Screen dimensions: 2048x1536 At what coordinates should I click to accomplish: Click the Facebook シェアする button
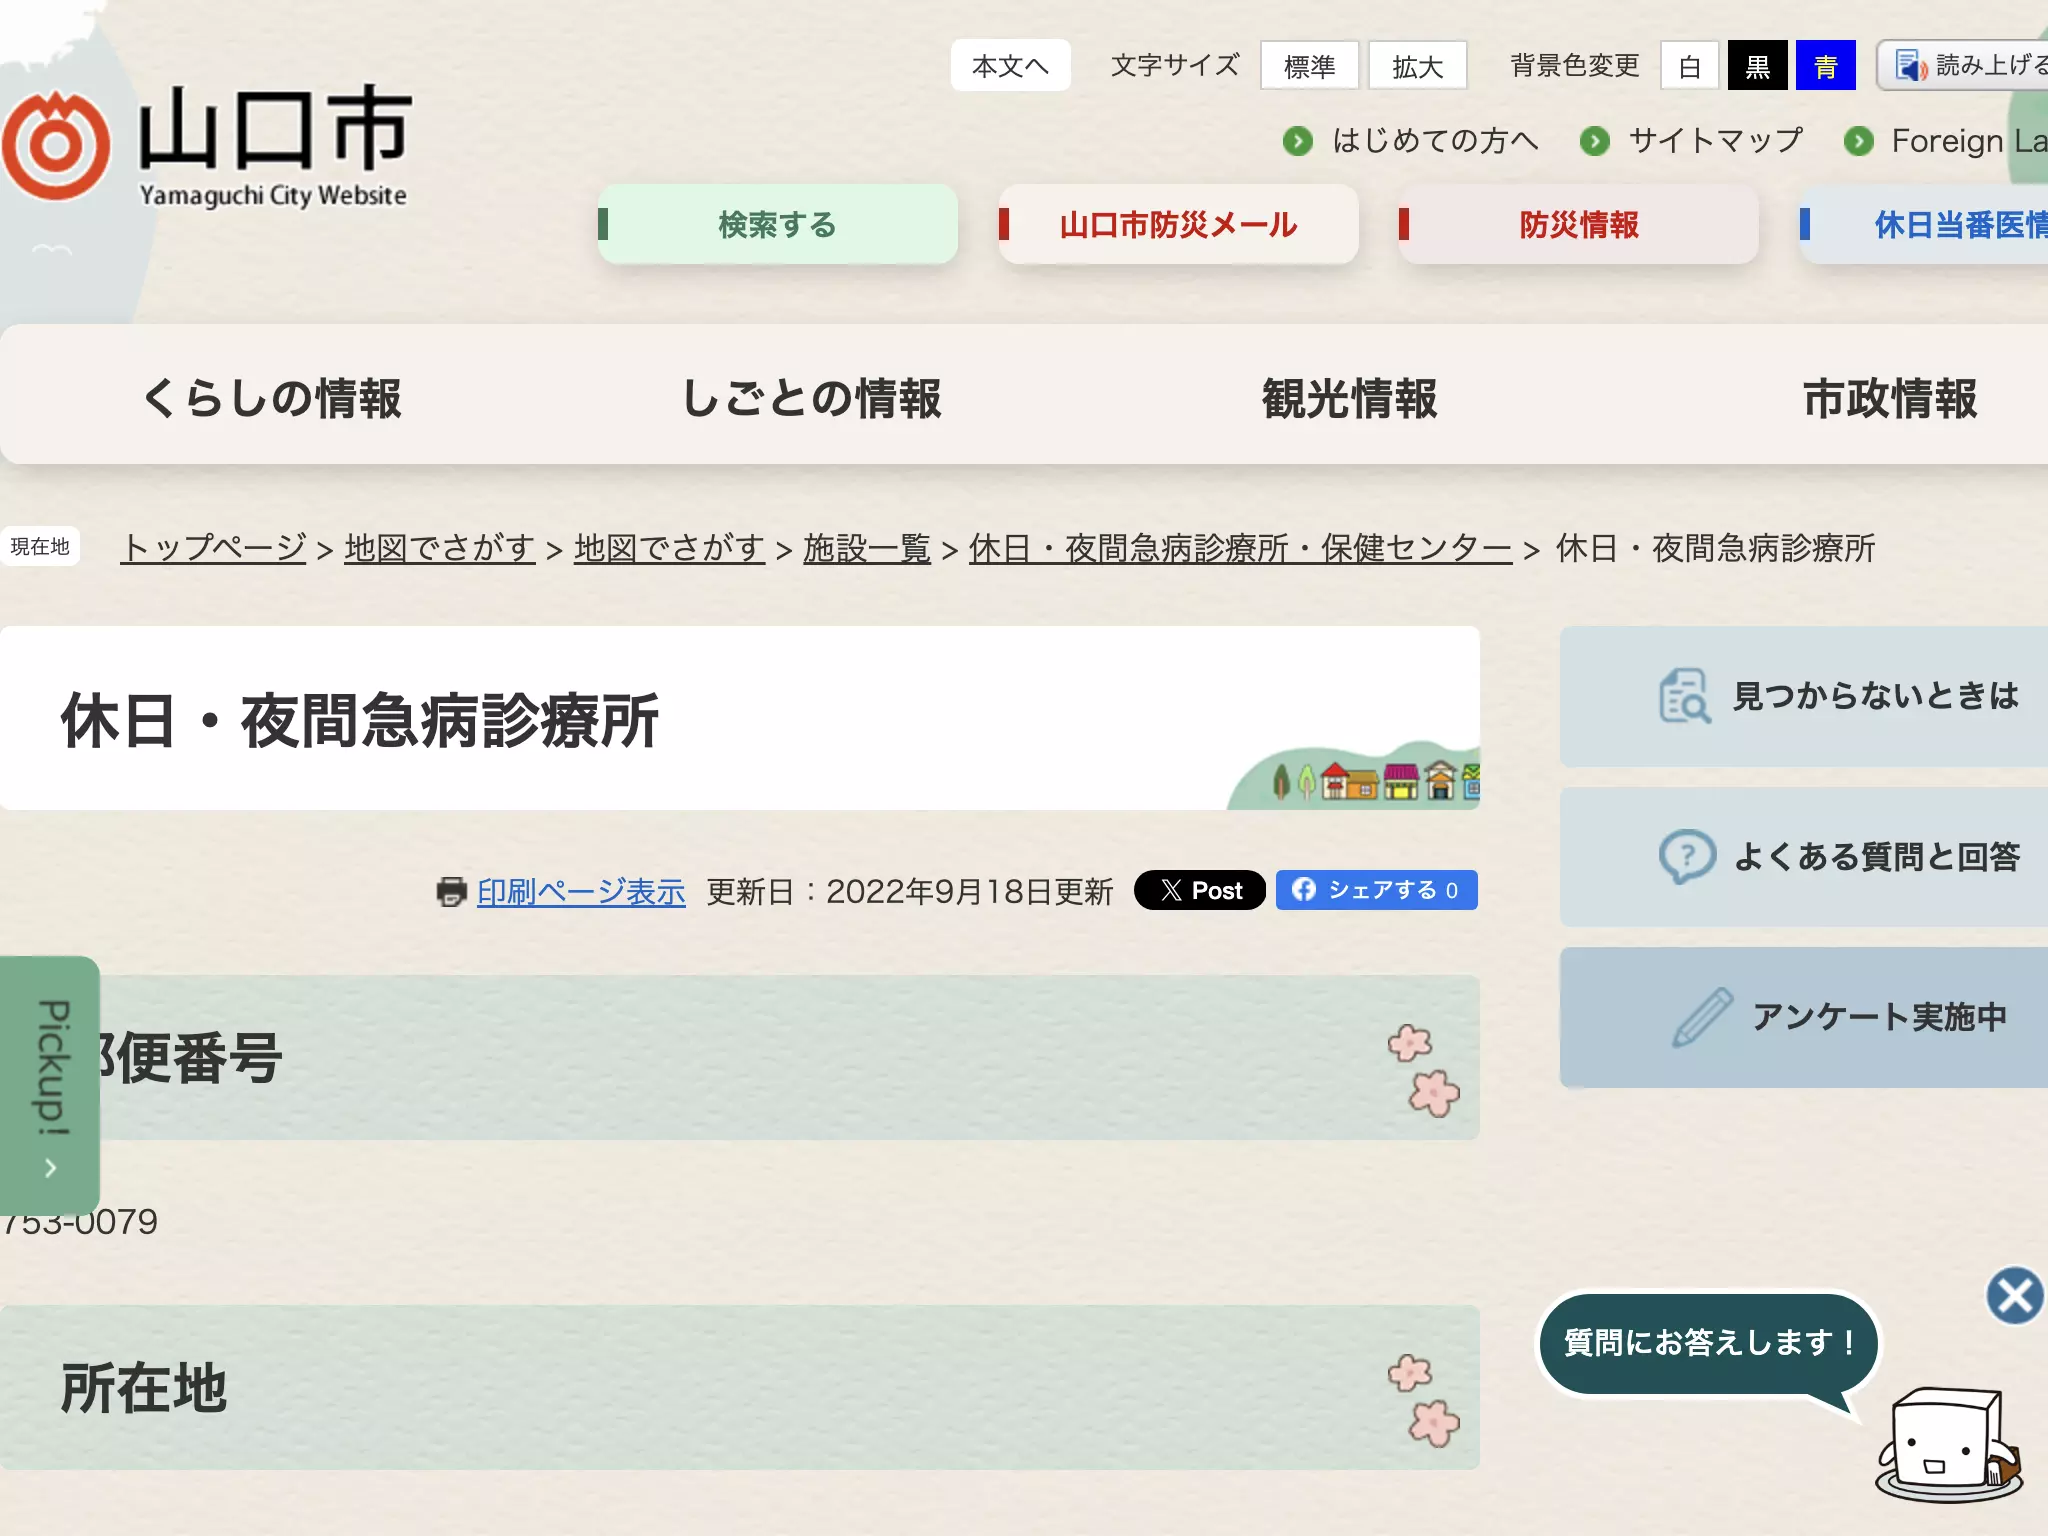(1377, 890)
